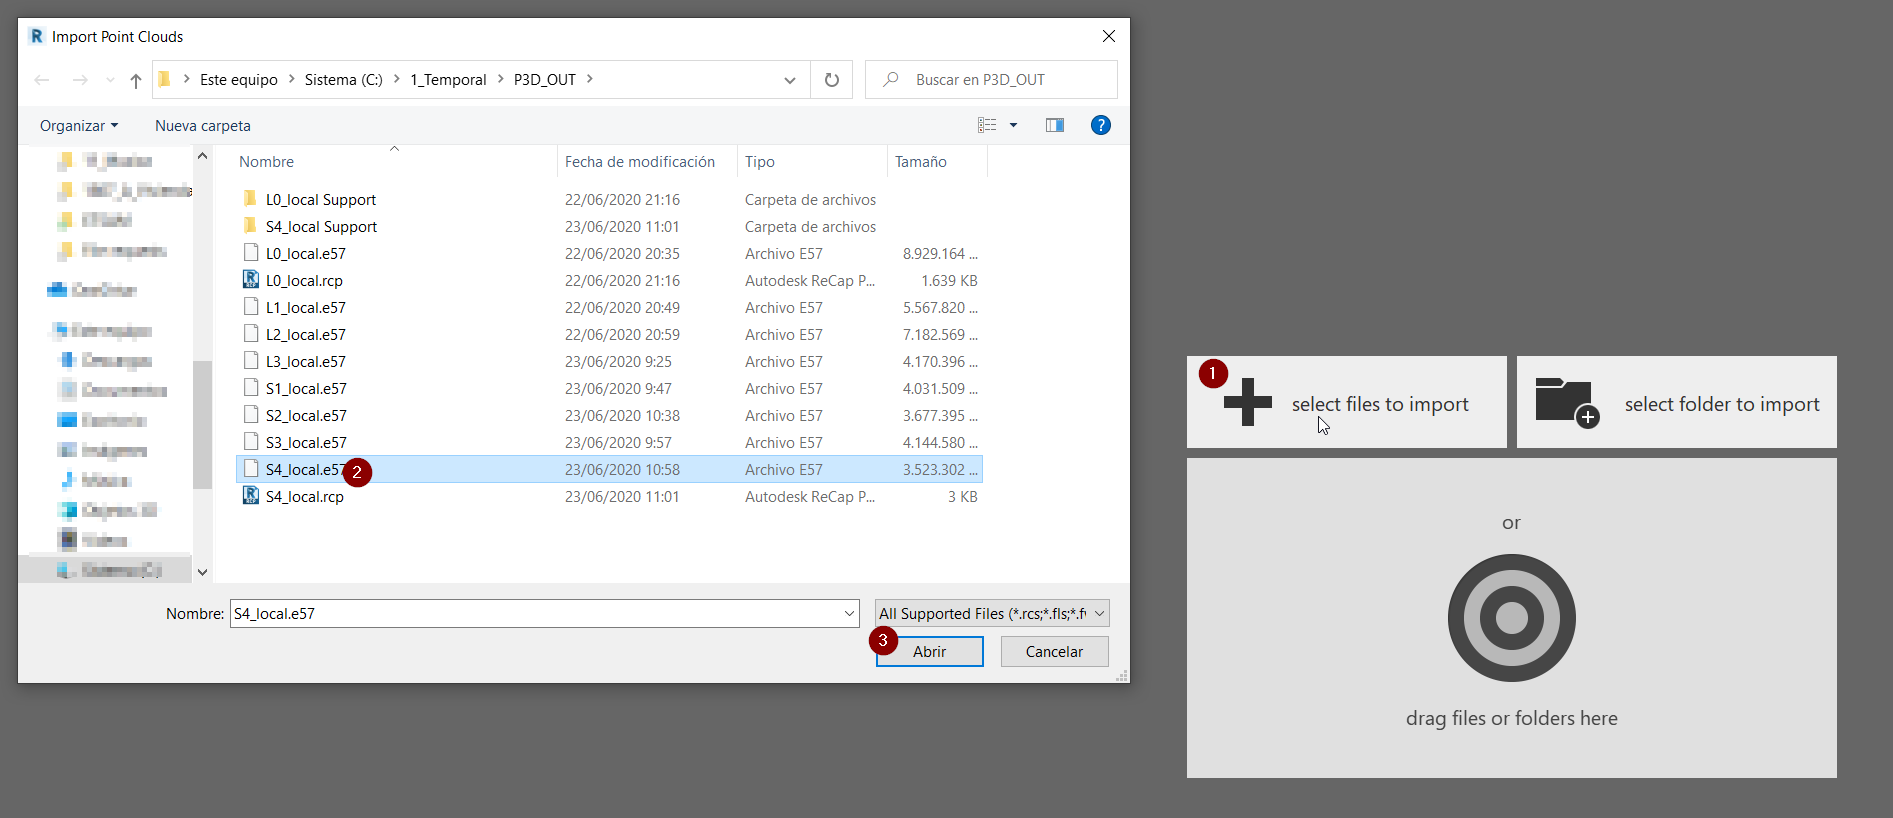
Task: Click the Forward navigation arrow
Action: pos(80,80)
